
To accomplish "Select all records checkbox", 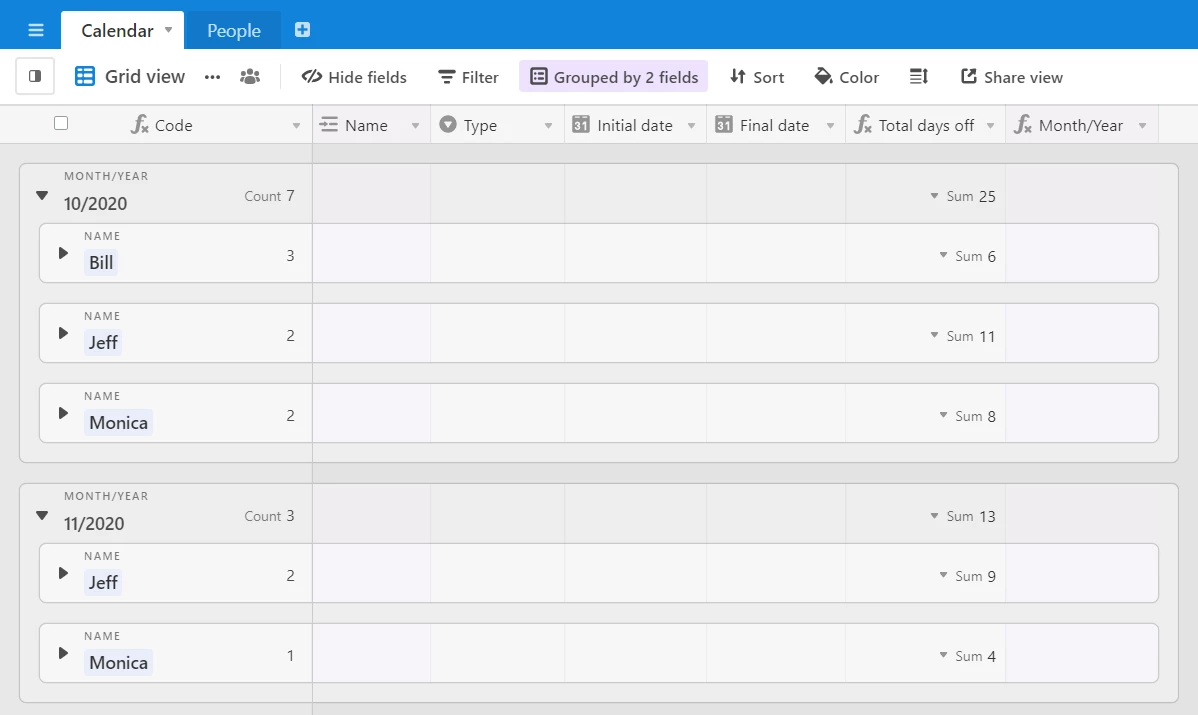I will click(61, 123).
